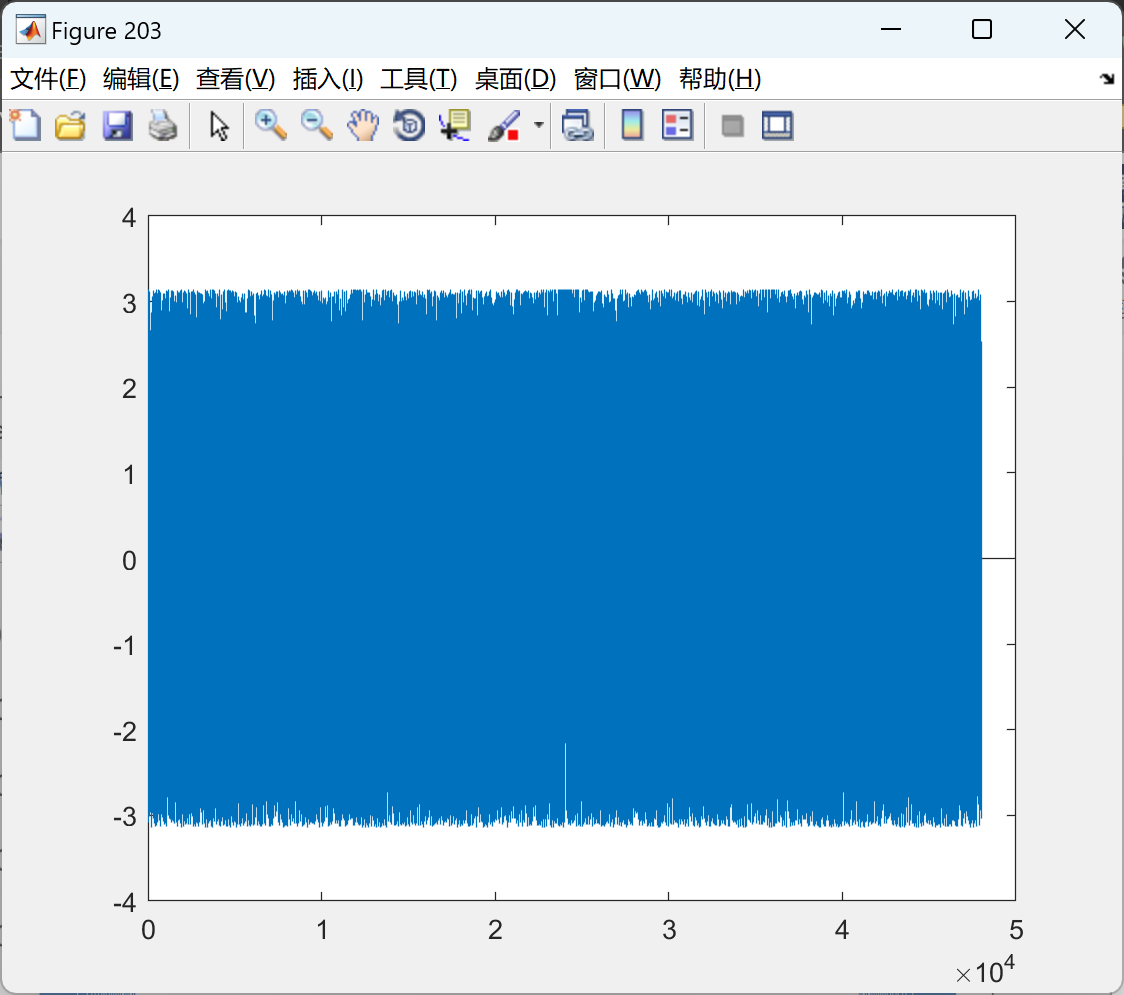Image resolution: width=1124 pixels, height=995 pixels.
Task: Click the ×10^4 axis exponent label
Action: point(985,971)
